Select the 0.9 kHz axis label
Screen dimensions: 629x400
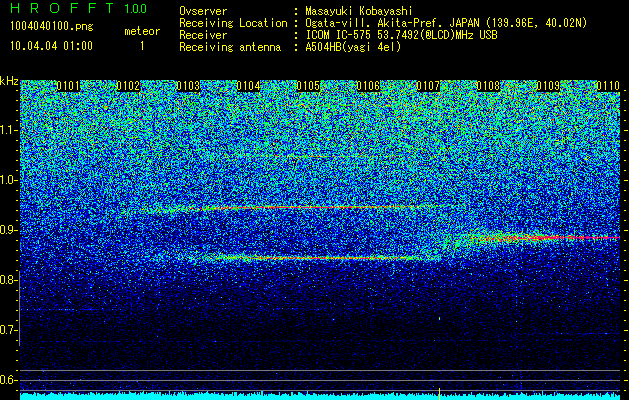point(8,230)
